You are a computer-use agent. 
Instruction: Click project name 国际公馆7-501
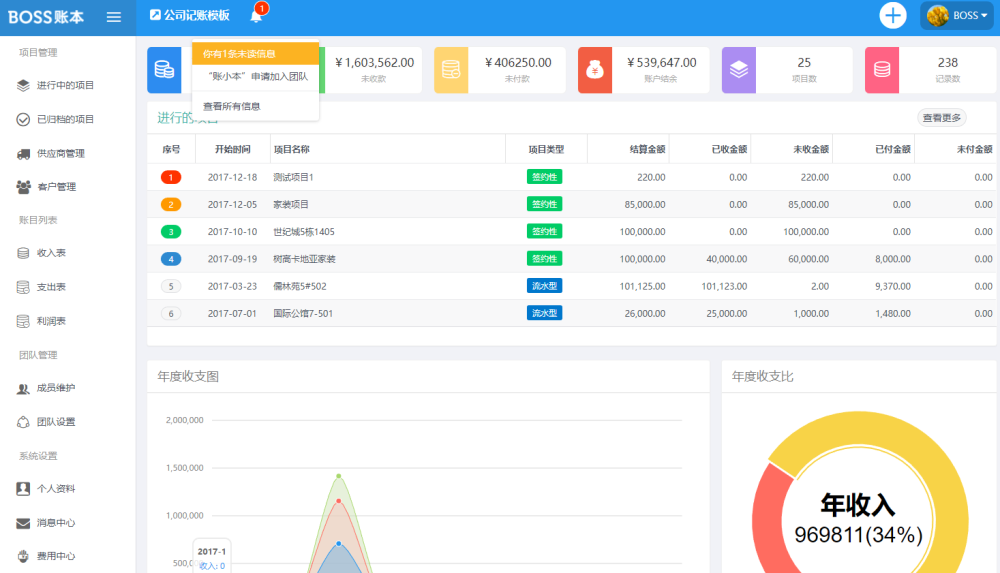click(303, 313)
